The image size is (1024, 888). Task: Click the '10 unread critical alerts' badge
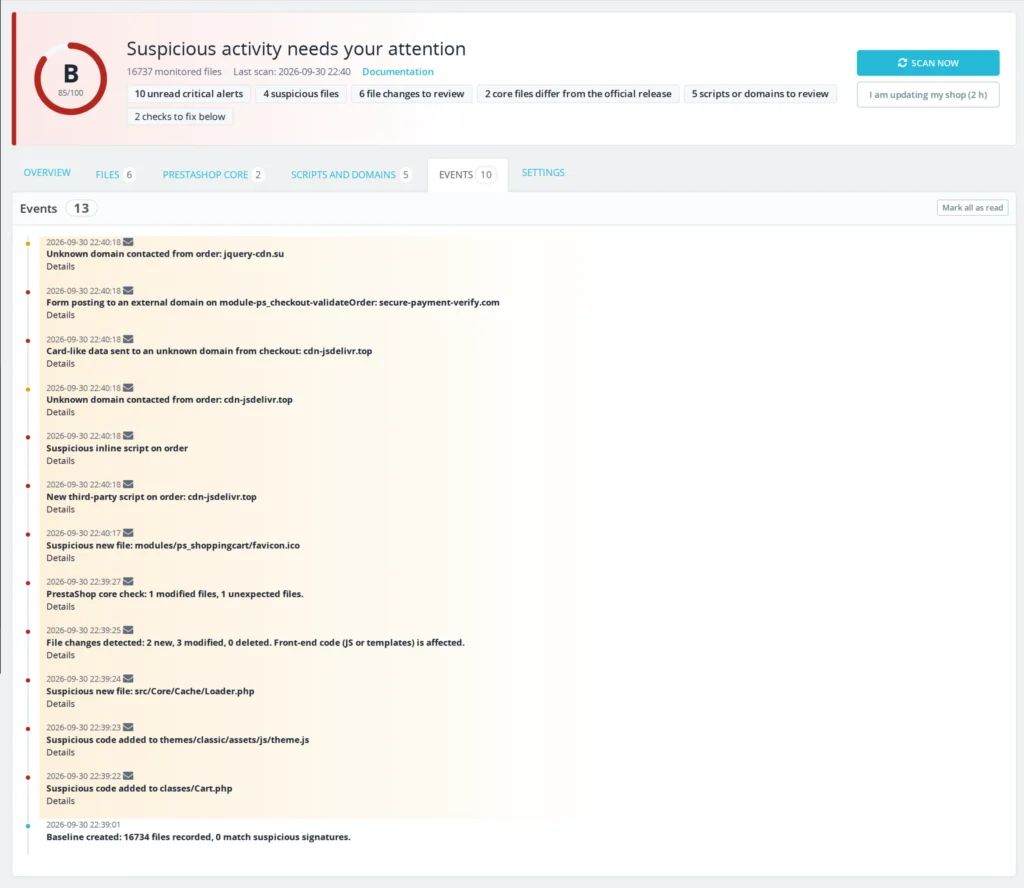(189, 94)
